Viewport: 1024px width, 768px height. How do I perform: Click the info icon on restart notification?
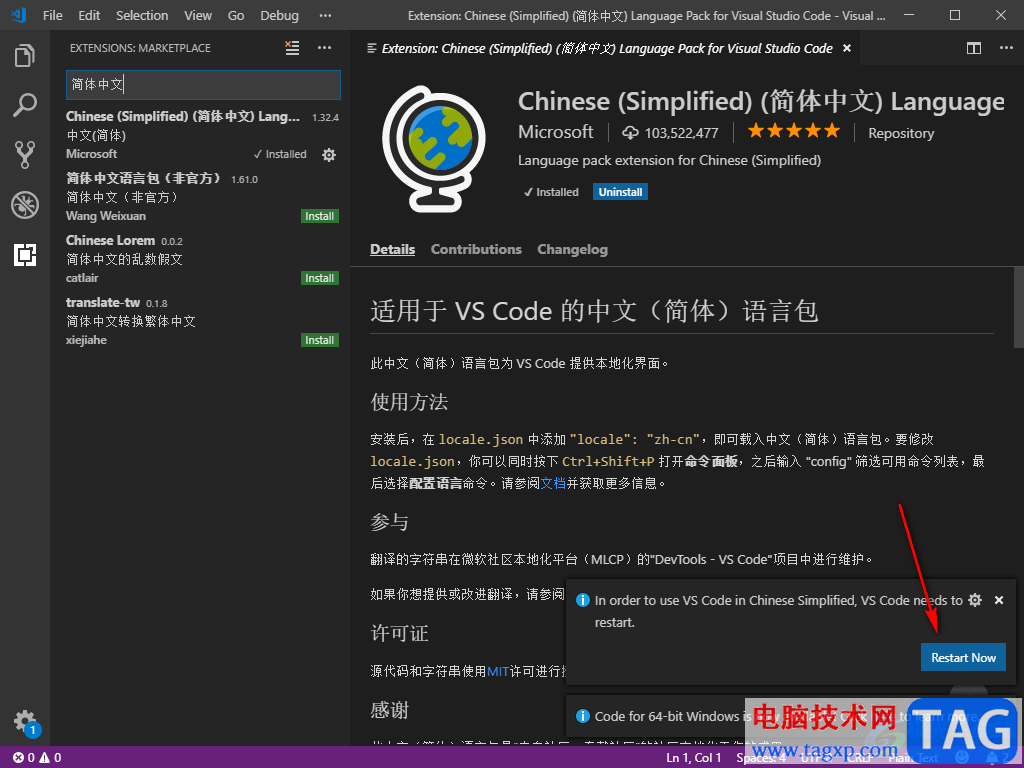click(583, 600)
